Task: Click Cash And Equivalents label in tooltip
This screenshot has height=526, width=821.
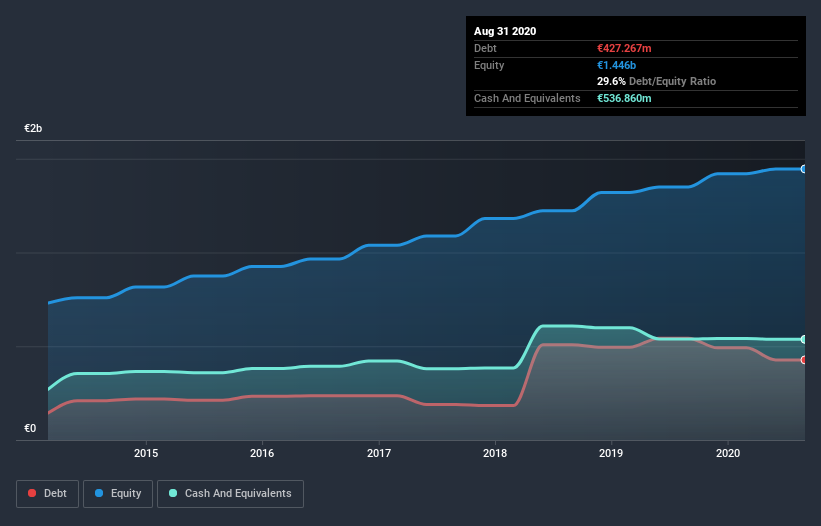Action: [527, 98]
